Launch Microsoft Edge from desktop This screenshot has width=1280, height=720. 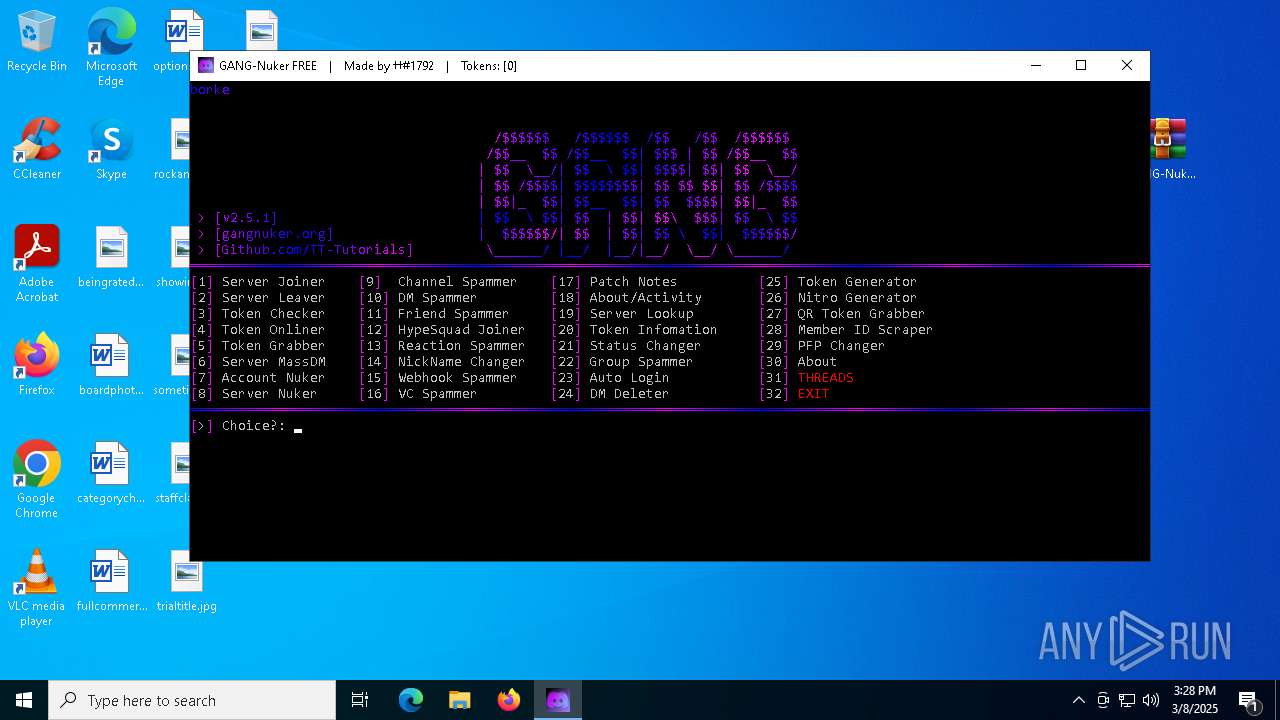coord(111,47)
